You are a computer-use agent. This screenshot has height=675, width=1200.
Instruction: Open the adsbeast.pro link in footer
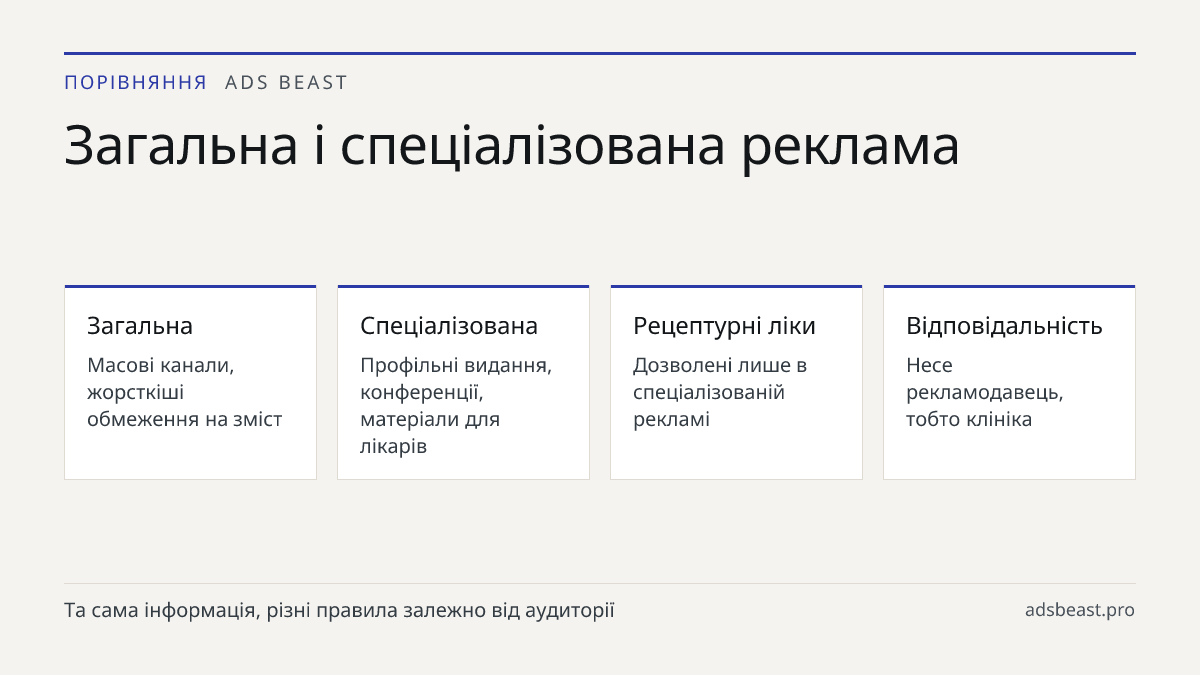click(1080, 610)
